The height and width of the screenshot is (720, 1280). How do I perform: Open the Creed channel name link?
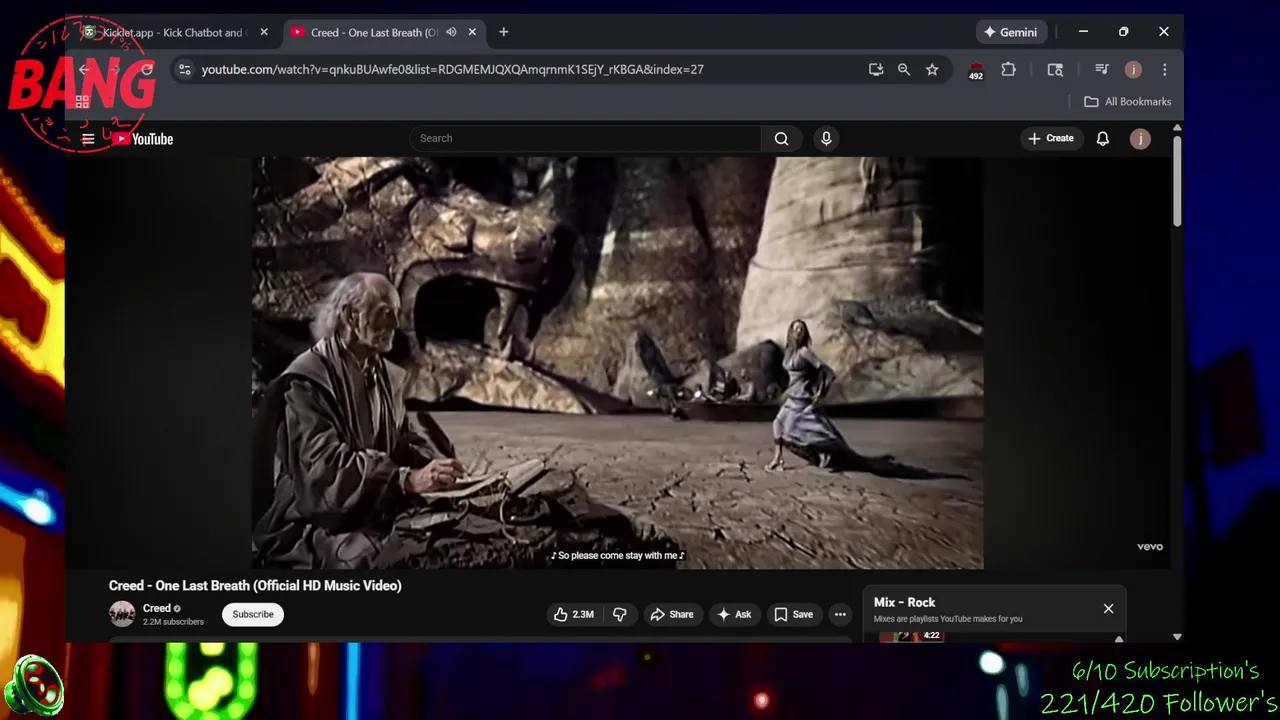157,608
